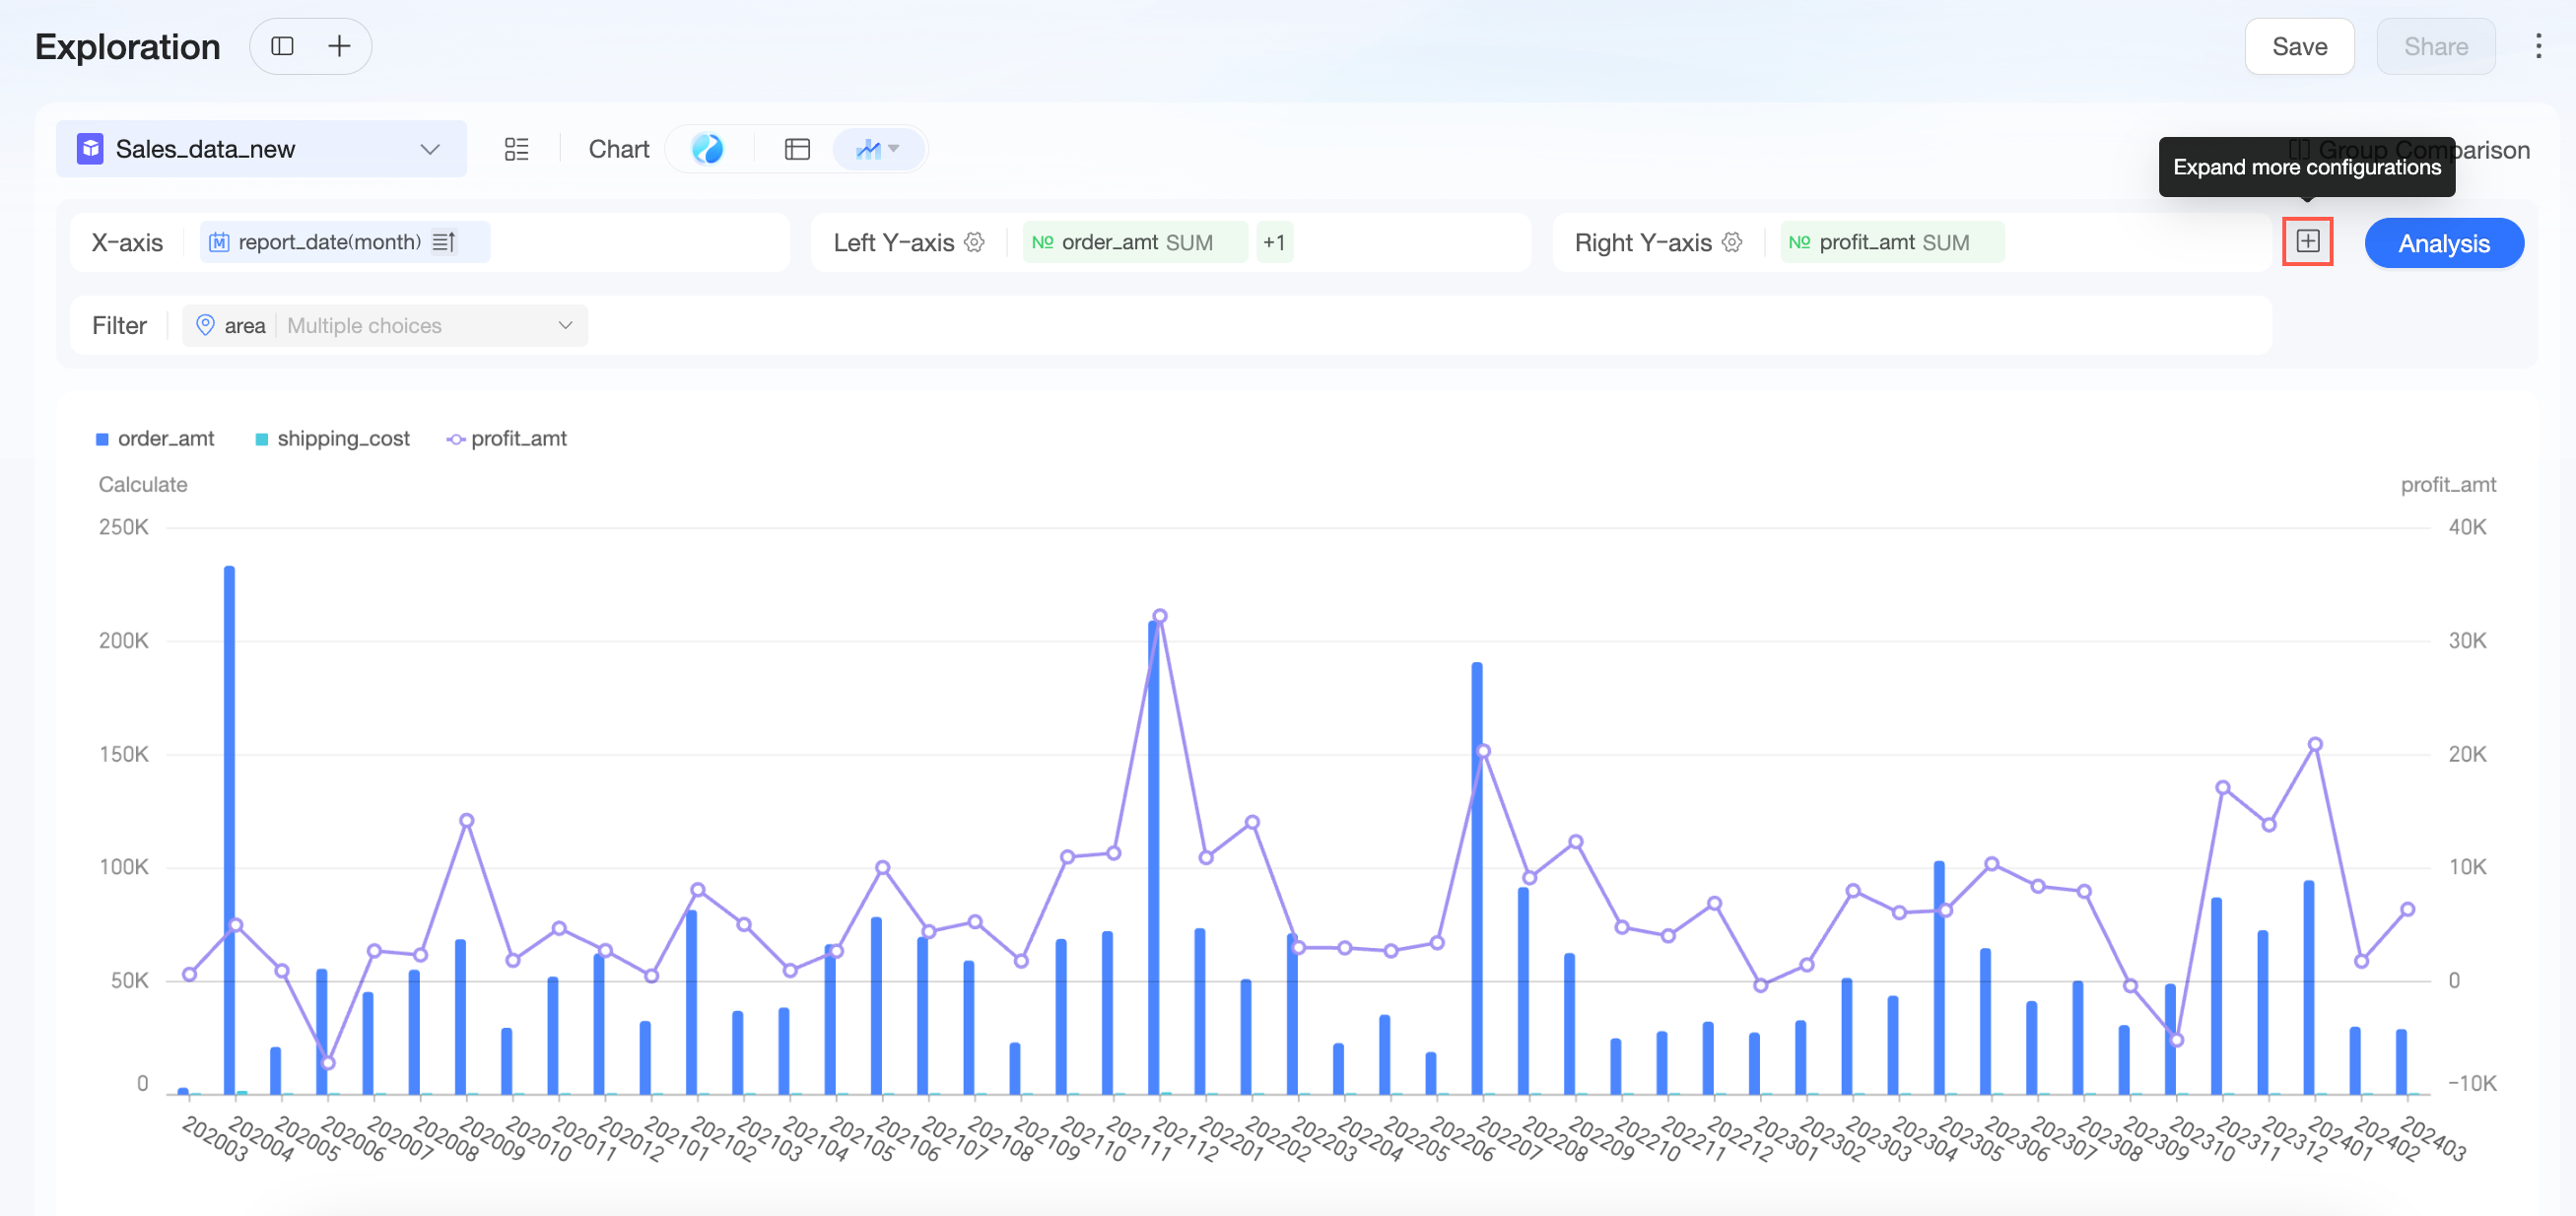The image size is (2576, 1216).
Task: Change sort order on report_date field
Action: pyautogui.click(x=443, y=242)
